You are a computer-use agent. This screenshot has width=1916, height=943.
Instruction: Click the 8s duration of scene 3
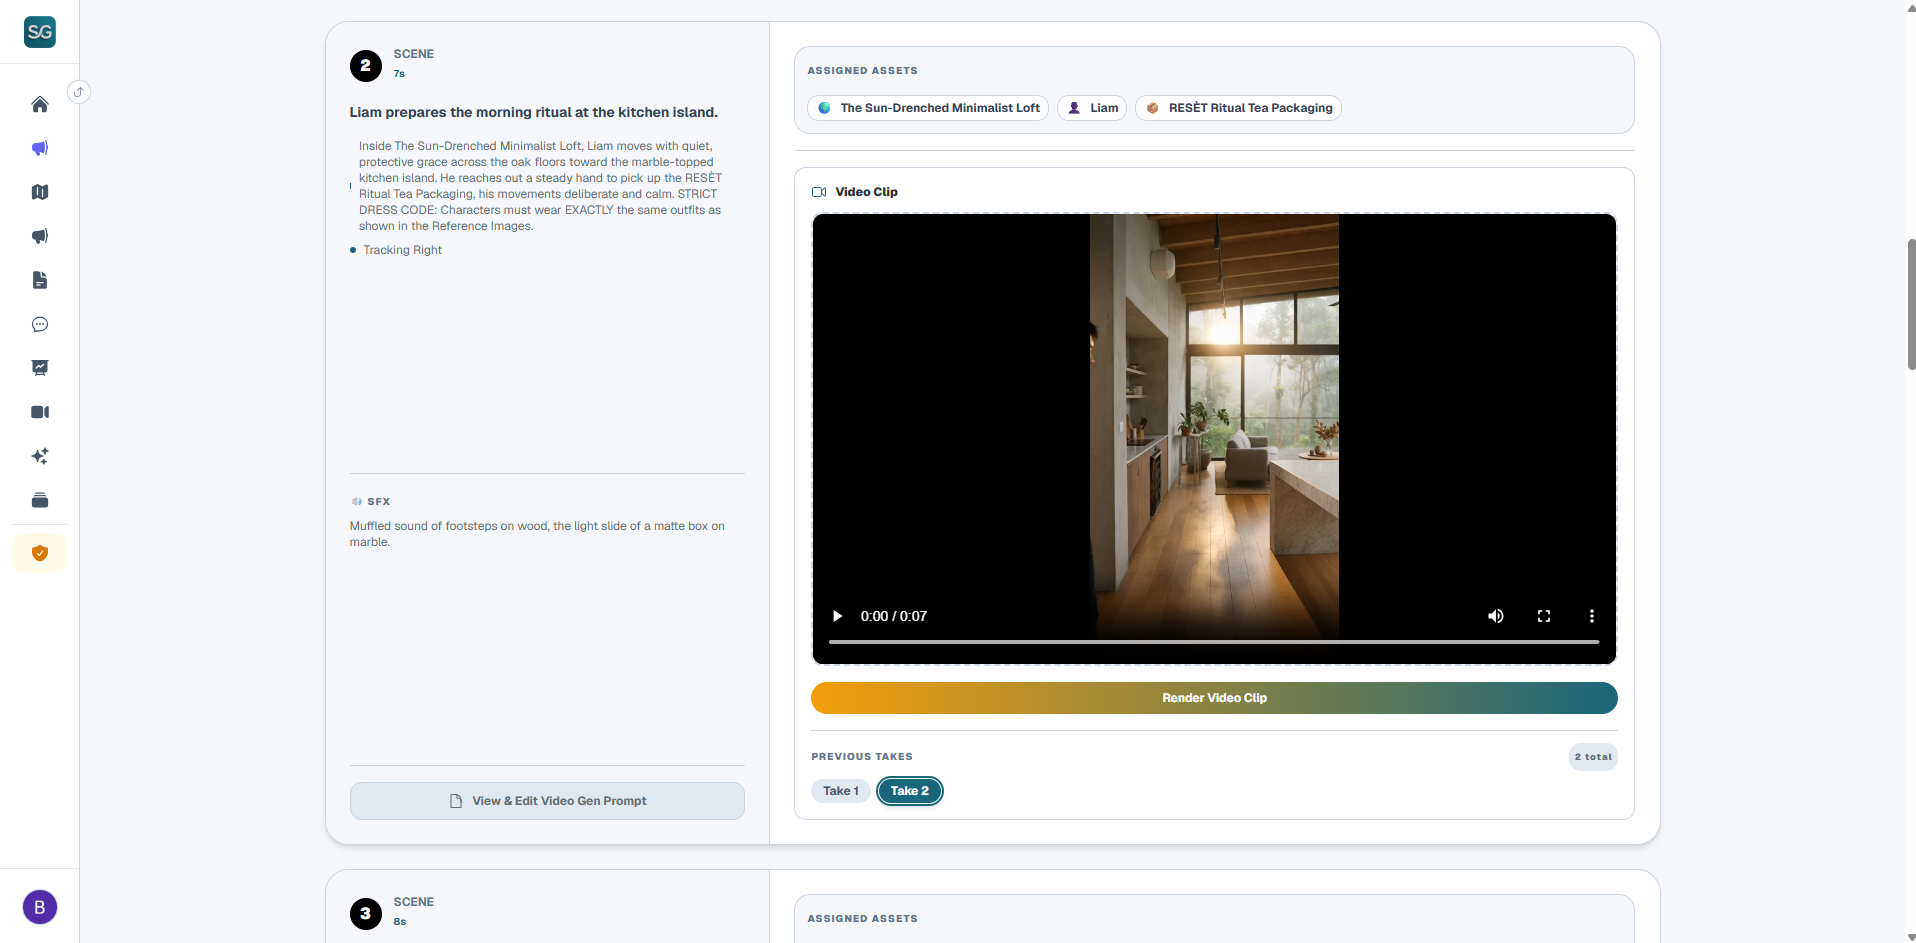pos(400,922)
